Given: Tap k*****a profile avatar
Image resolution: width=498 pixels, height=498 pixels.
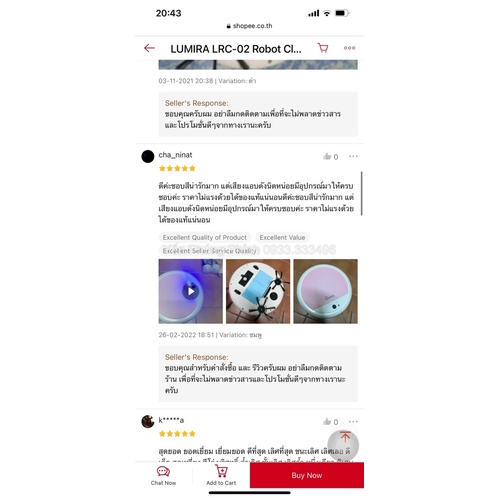Looking at the screenshot, I should (148, 421).
